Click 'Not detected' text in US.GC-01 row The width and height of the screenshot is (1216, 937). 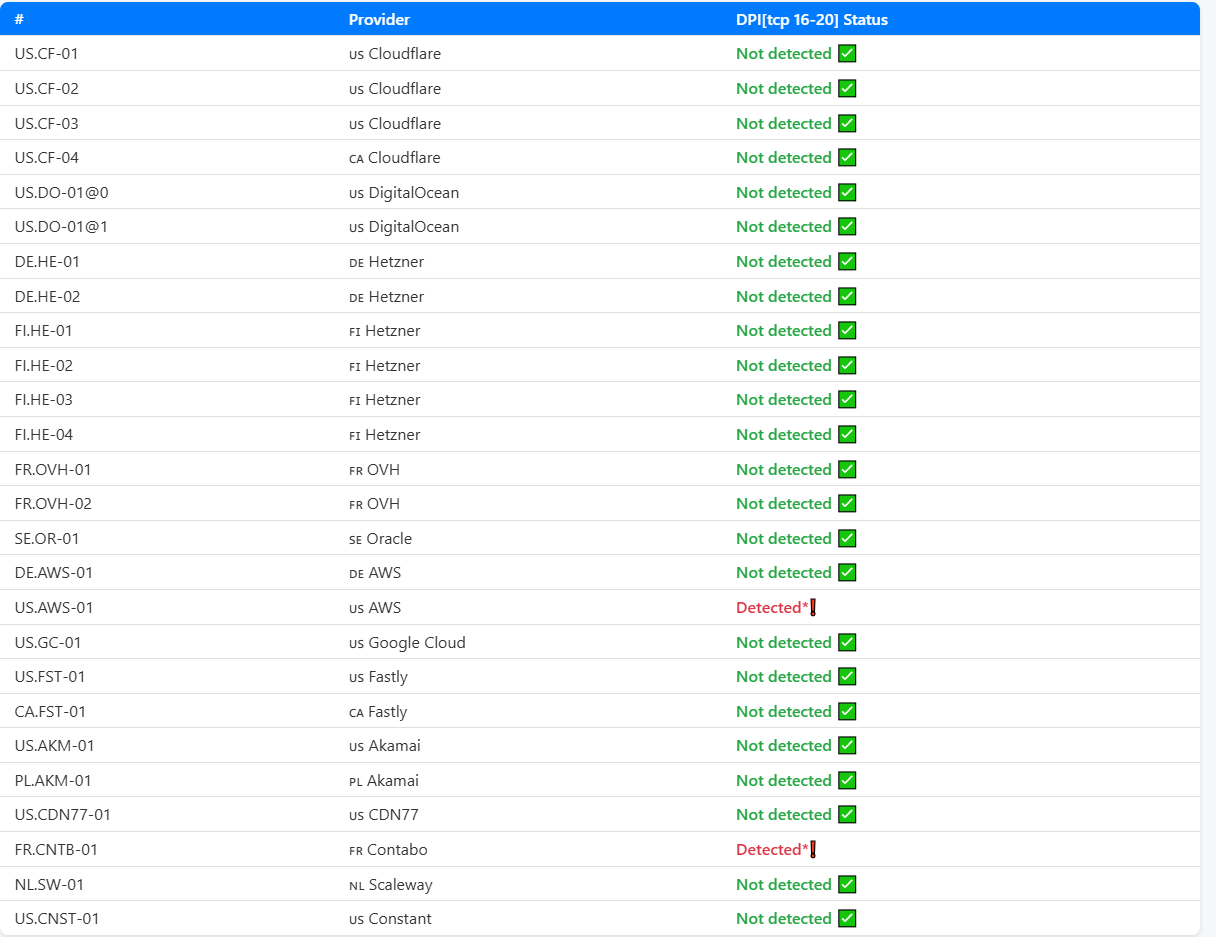[784, 642]
